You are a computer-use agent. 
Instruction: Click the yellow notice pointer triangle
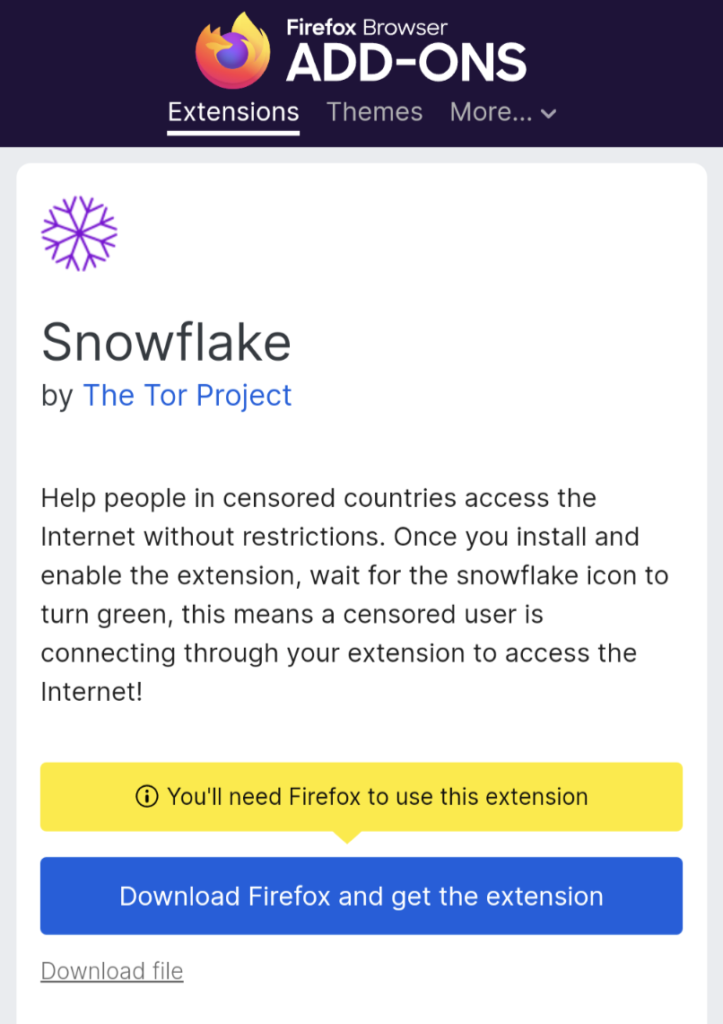click(x=347, y=837)
